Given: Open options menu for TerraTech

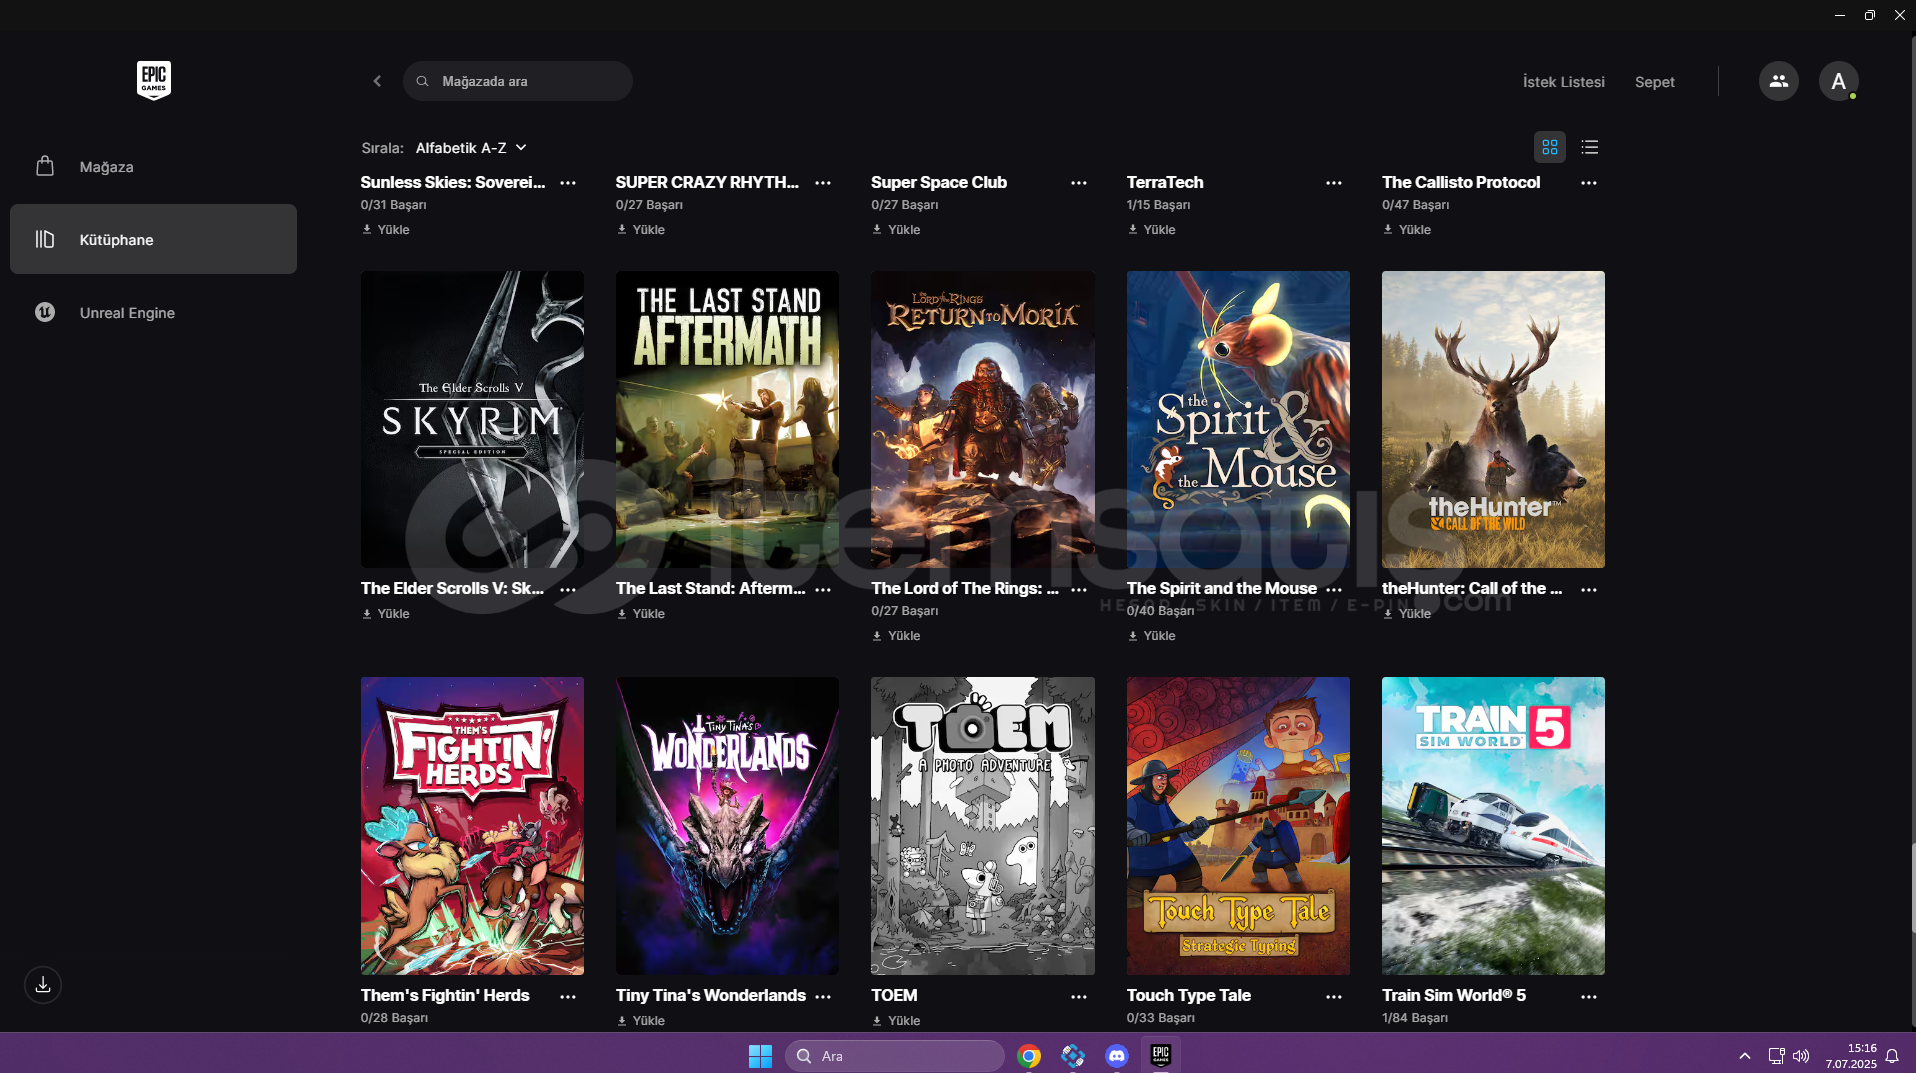Looking at the screenshot, I should [1334, 183].
